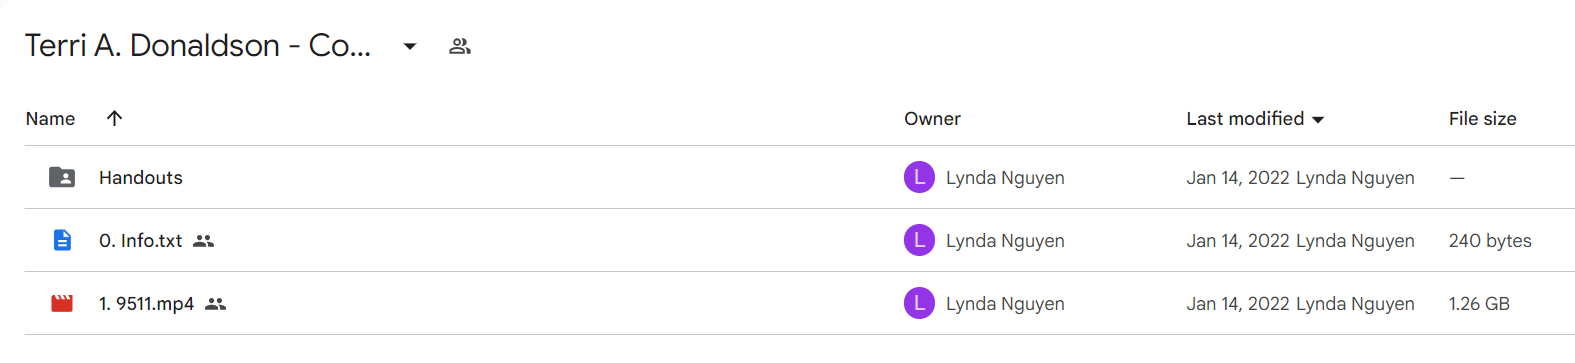Open the Last modified sort dropdown arrow
Viewport: 1575px width, 363px height.
point(1318,119)
